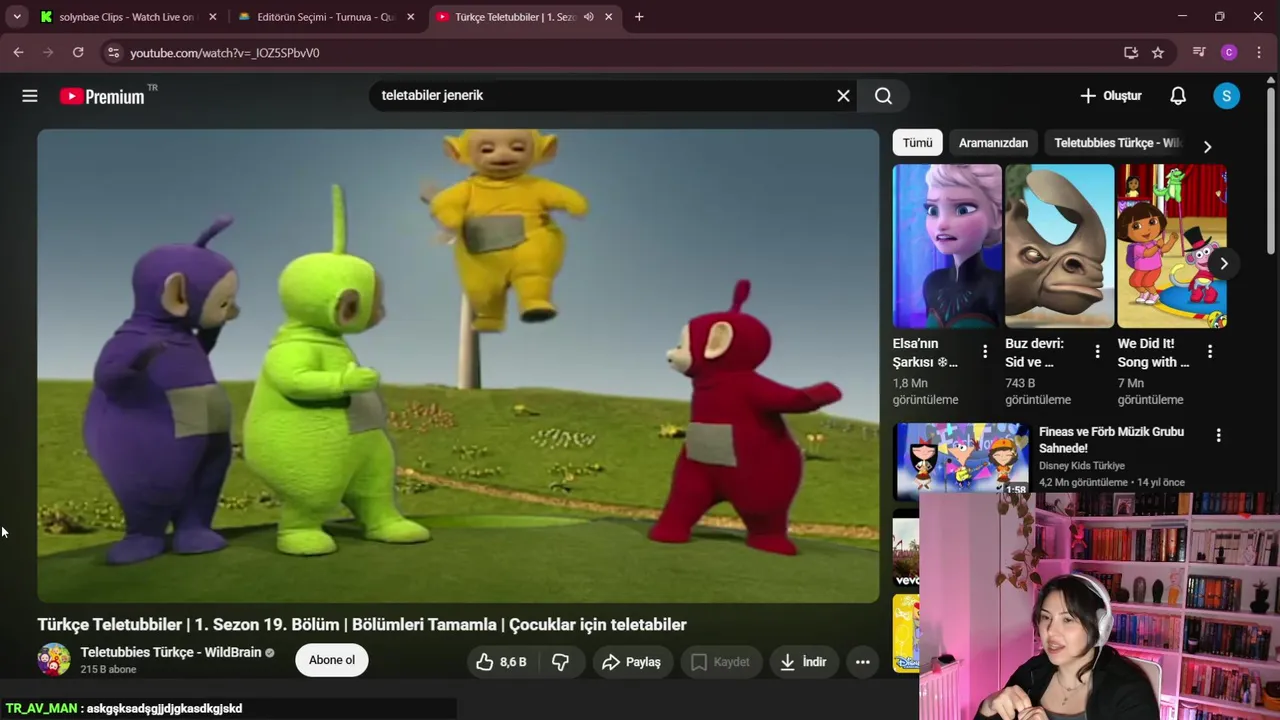This screenshot has width=1280, height=720.
Task: Open a new browser tab
Action: coord(639,17)
